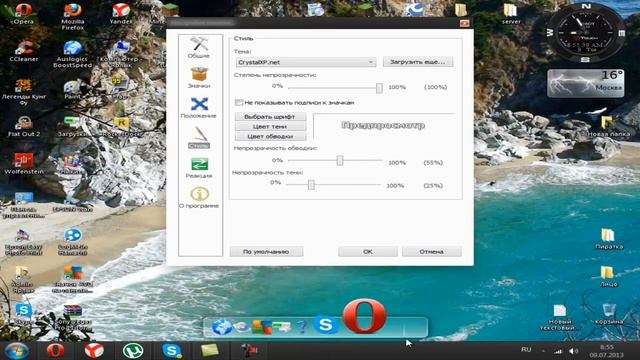Click the question mark icon in the dock
The width and height of the screenshot is (640, 360).
point(302,327)
